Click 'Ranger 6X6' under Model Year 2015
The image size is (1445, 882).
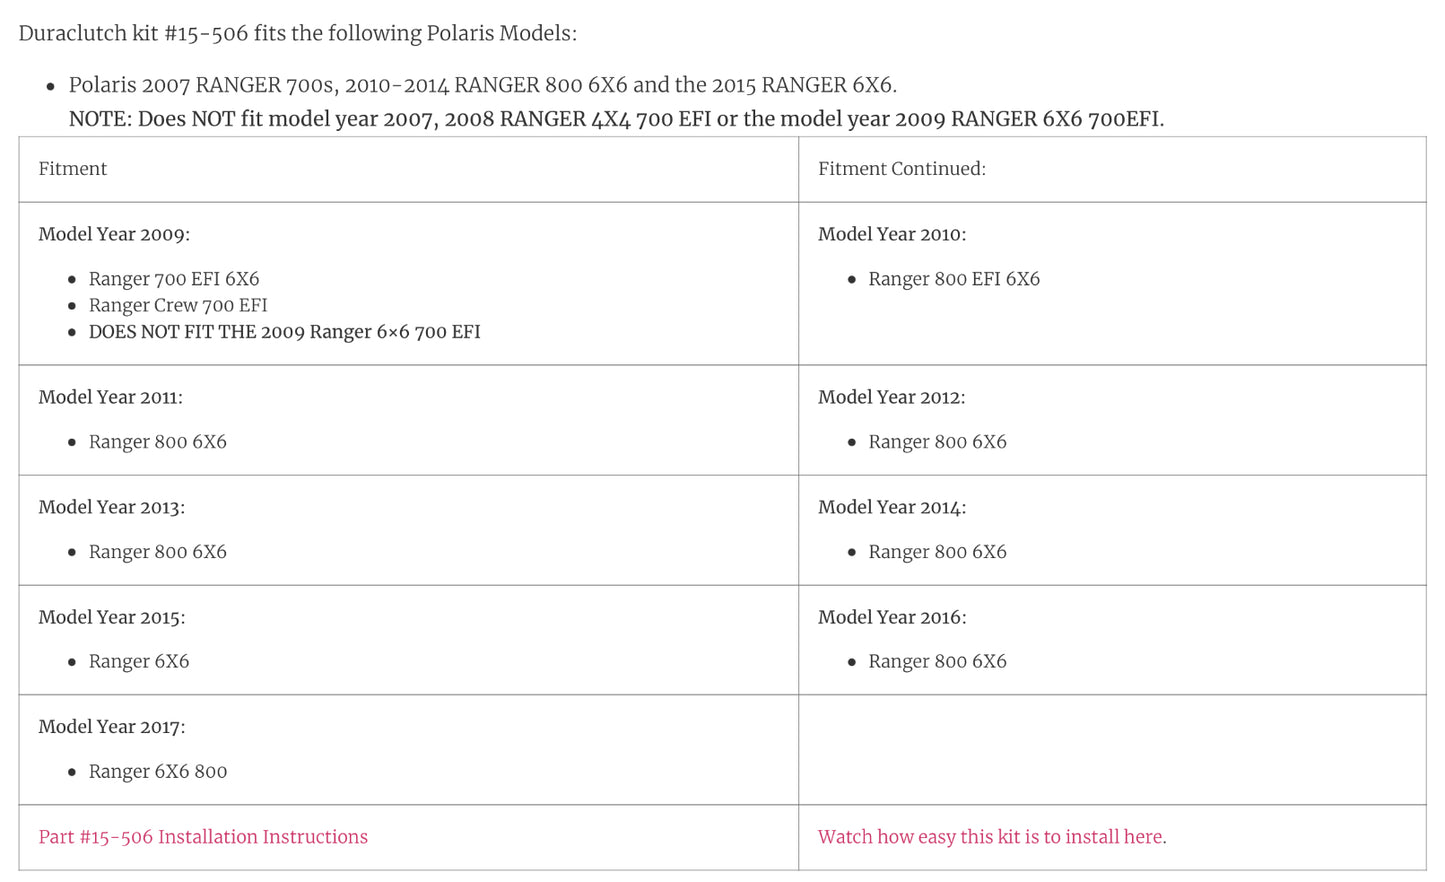click(139, 661)
